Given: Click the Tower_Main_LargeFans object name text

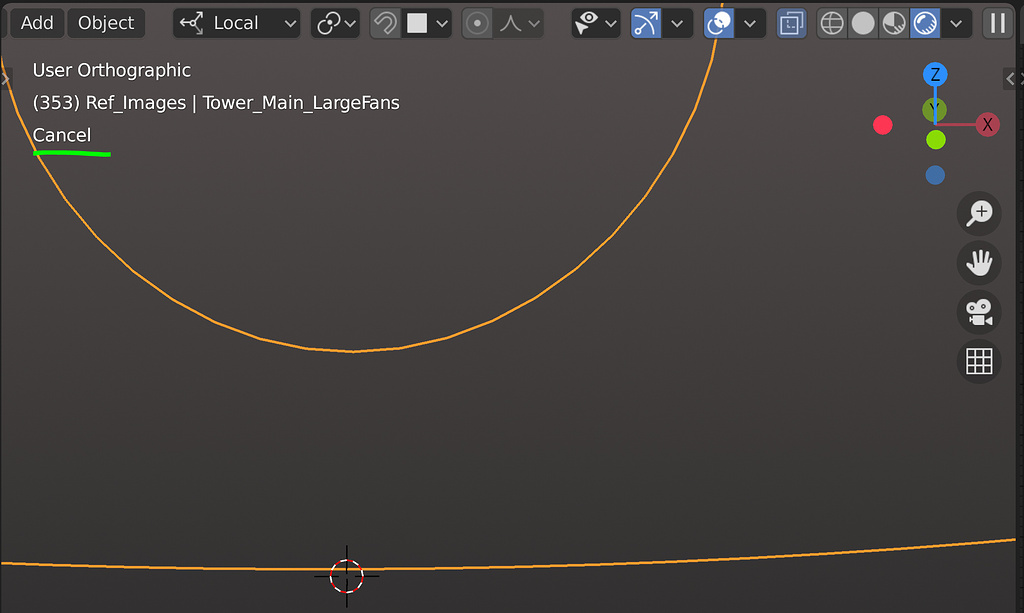Looking at the screenshot, I should [301, 103].
